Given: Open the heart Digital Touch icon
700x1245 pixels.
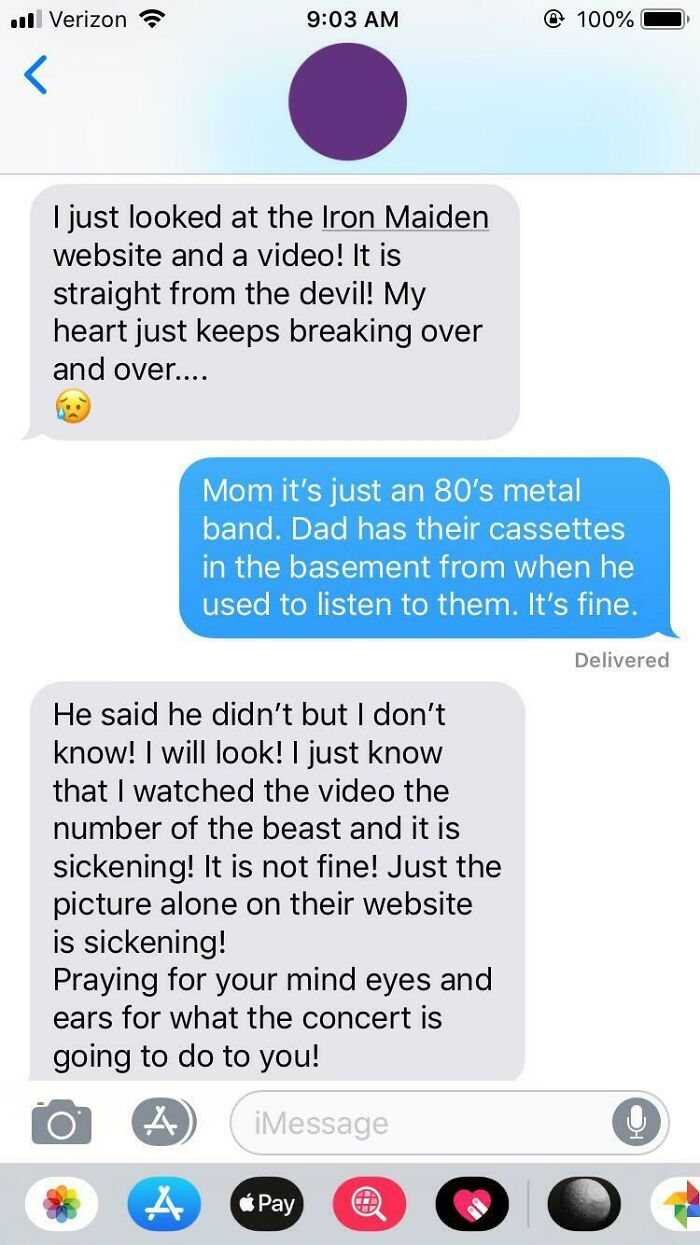Looking at the screenshot, I should [472, 1204].
